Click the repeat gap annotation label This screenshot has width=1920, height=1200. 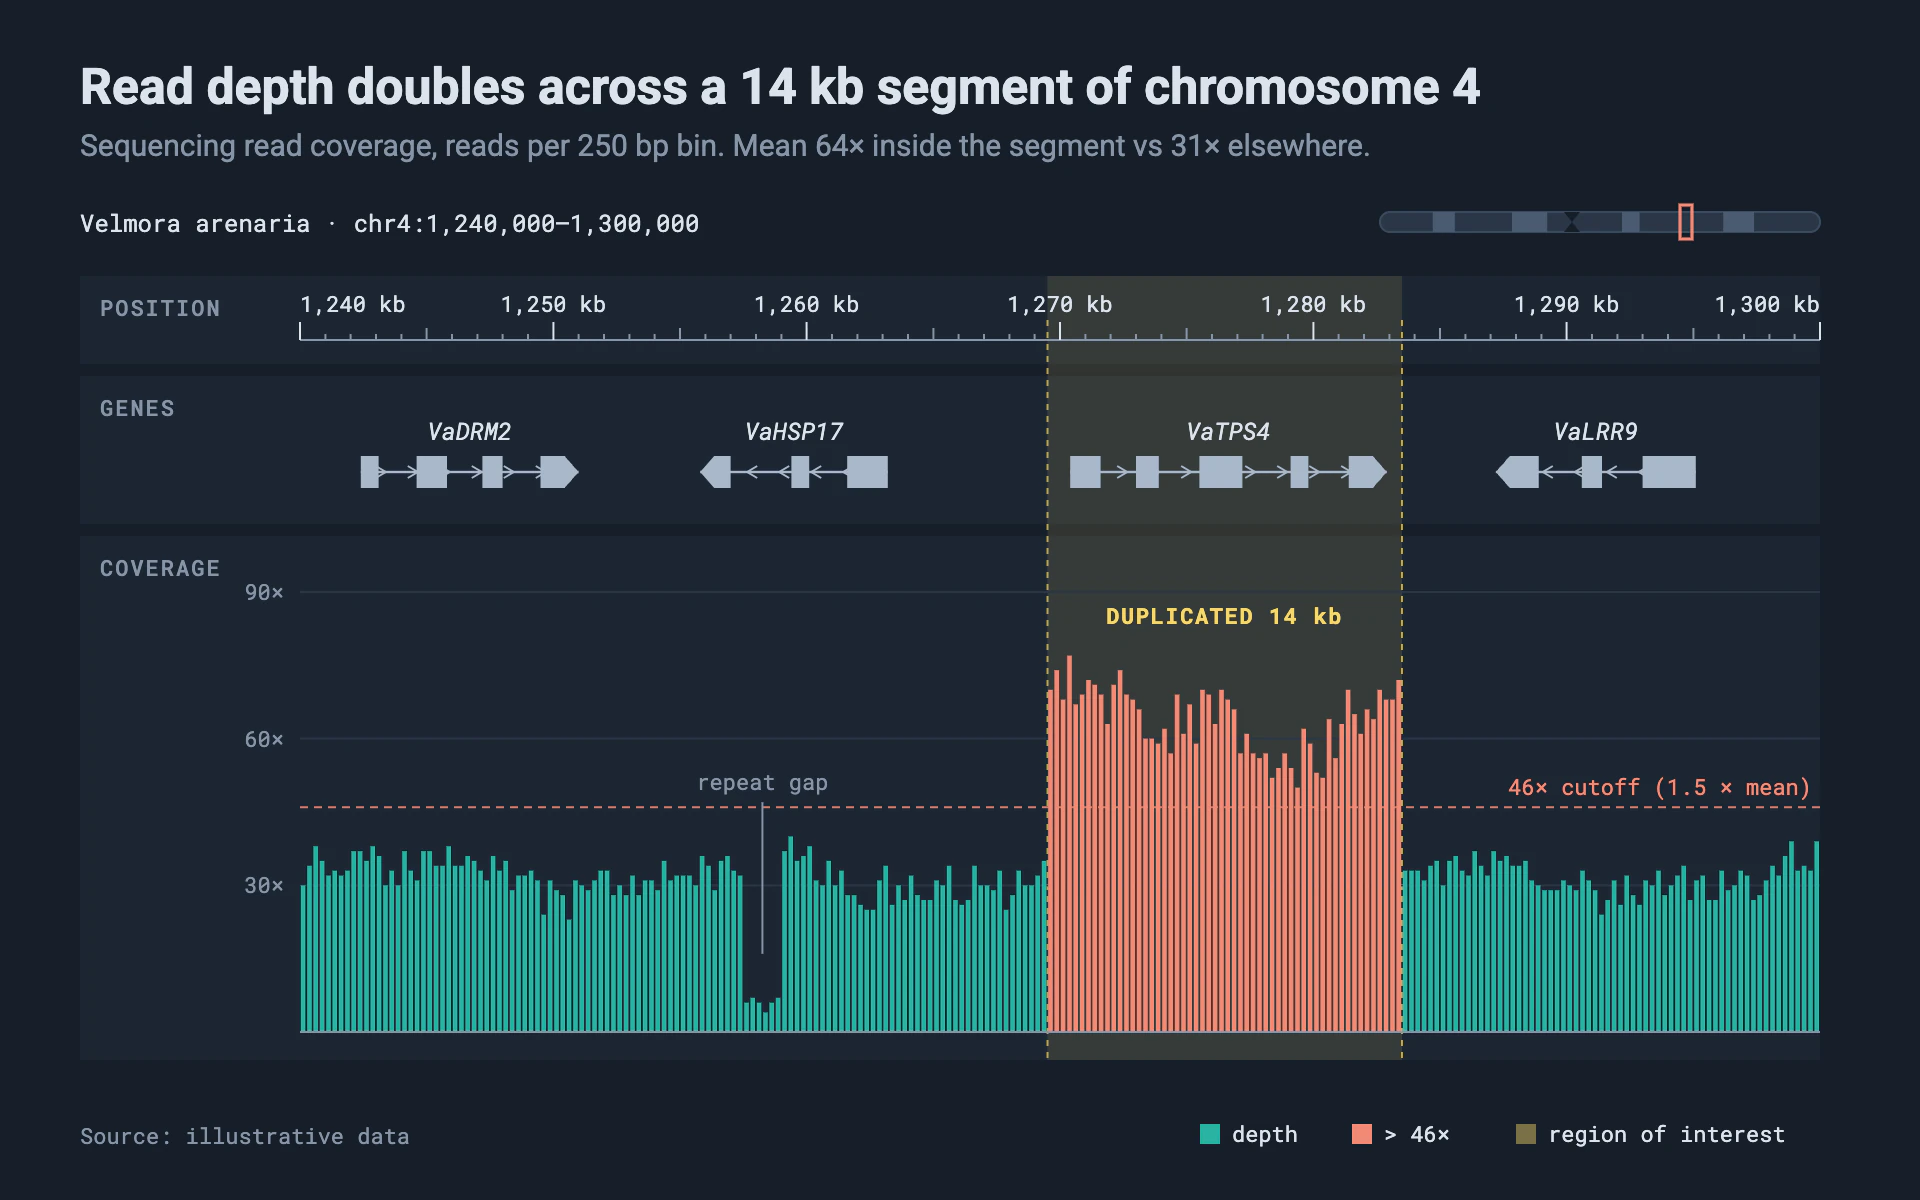(763, 783)
